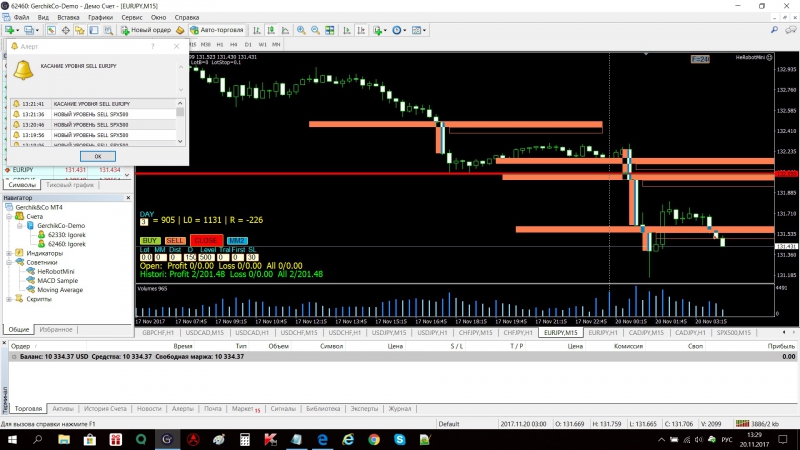Switch to the USDCAD,H1 chart tab
This screenshot has width=800, height=450.
[252, 333]
